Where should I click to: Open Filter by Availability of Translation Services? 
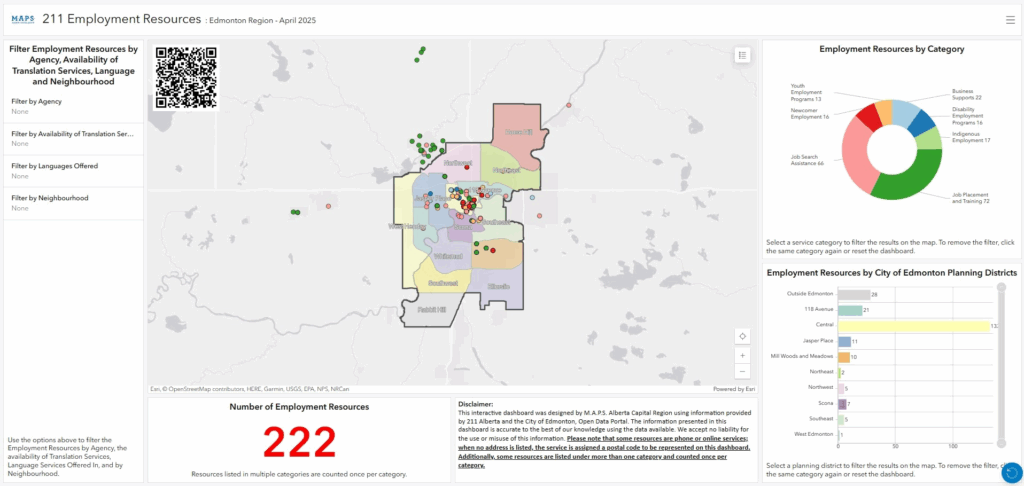tap(73, 138)
